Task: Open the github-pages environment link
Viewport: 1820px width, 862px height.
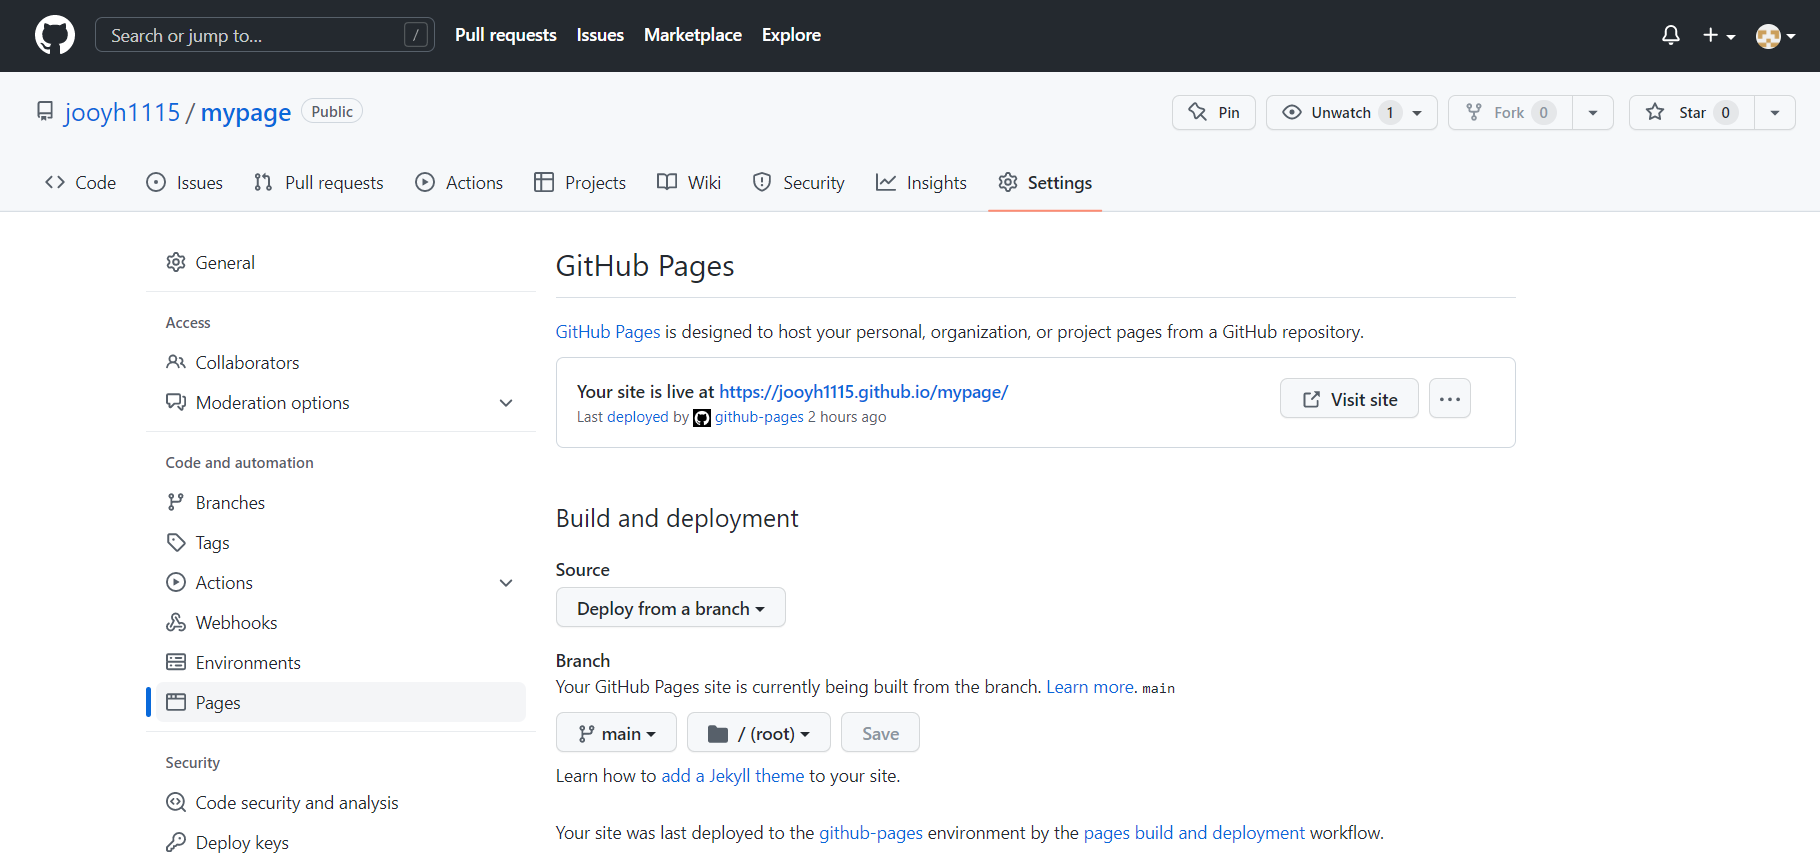Action: point(871,833)
